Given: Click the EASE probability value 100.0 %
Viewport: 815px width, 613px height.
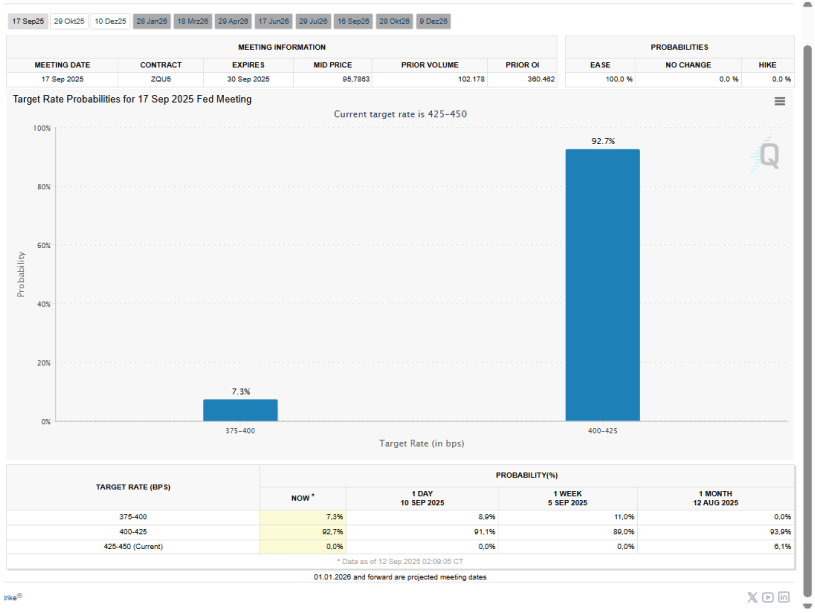Looking at the screenshot, I should pyautogui.click(x=620, y=78).
